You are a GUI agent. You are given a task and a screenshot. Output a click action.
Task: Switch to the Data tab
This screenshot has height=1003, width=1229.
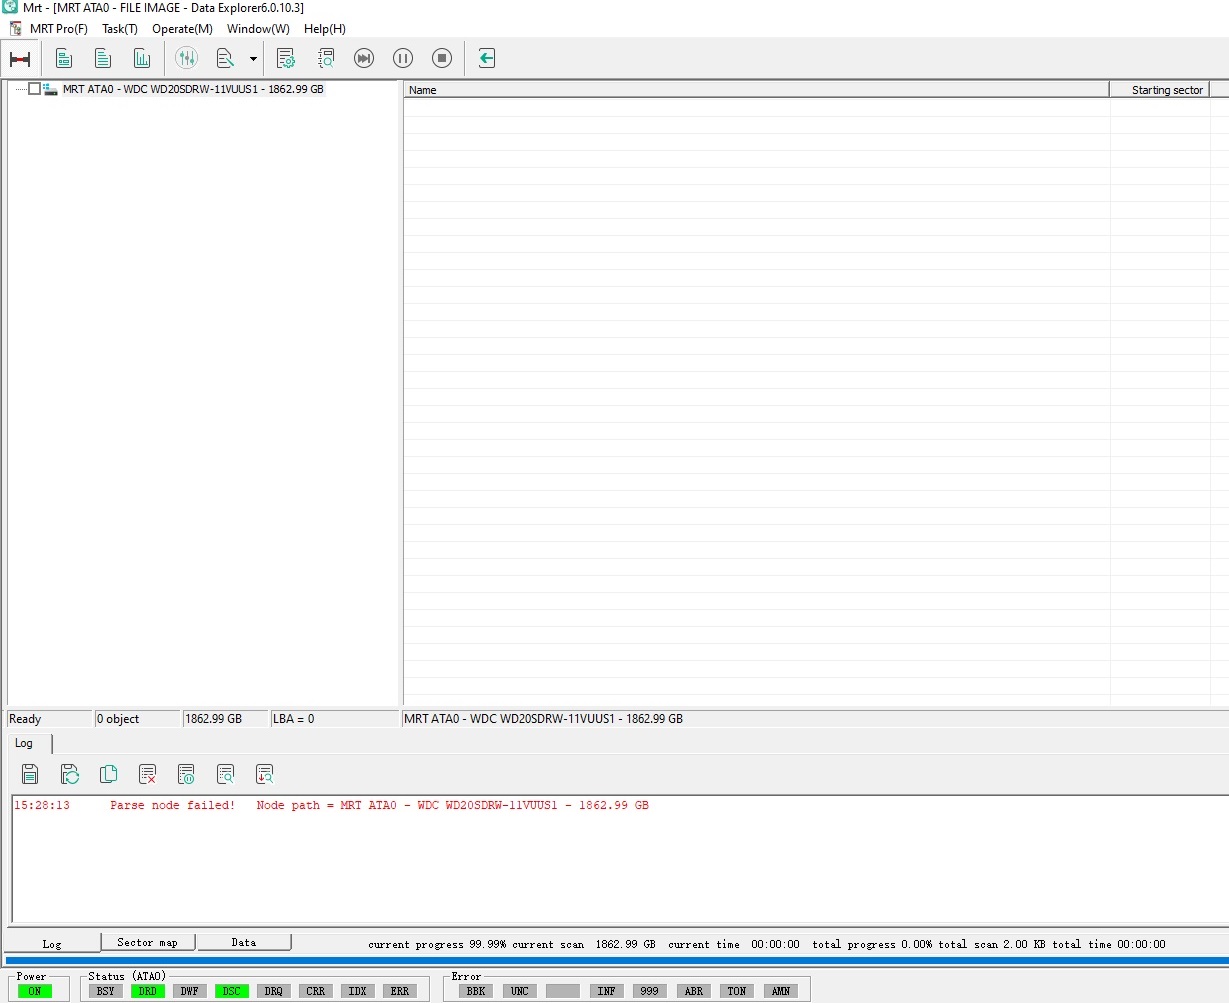click(244, 942)
